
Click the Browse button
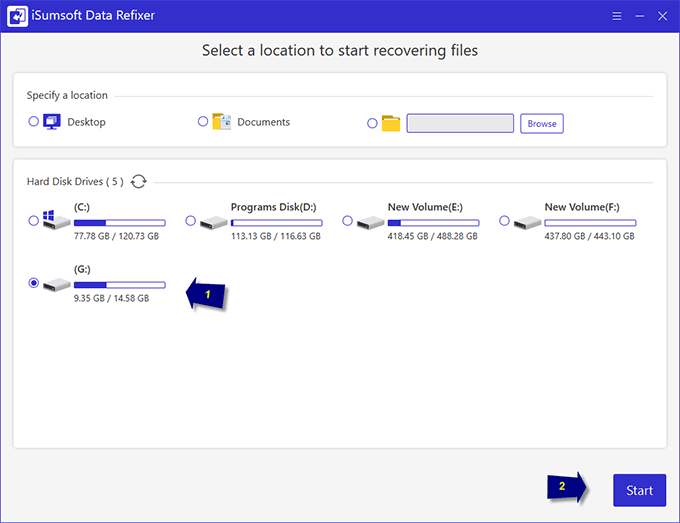(542, 124)
